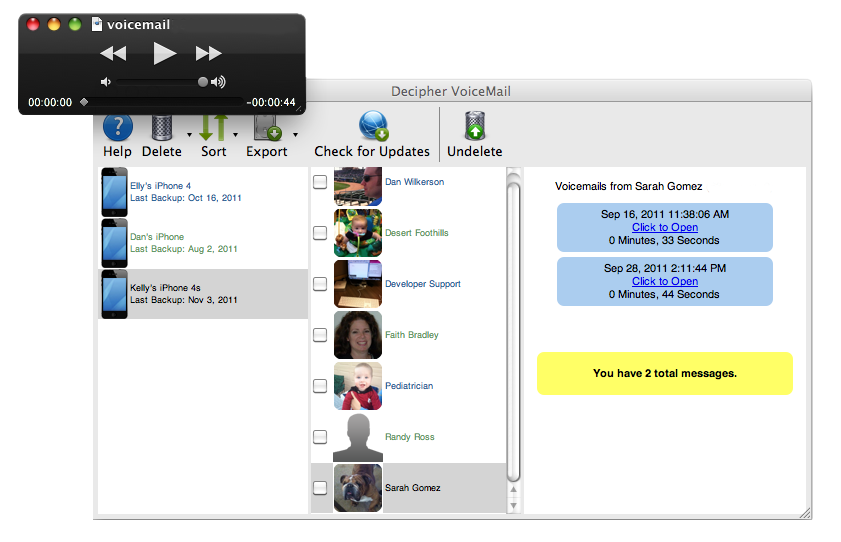841x542 pixels.
Task: Click the remaining time -00:00:44 readout
Action: pos(271,102)
